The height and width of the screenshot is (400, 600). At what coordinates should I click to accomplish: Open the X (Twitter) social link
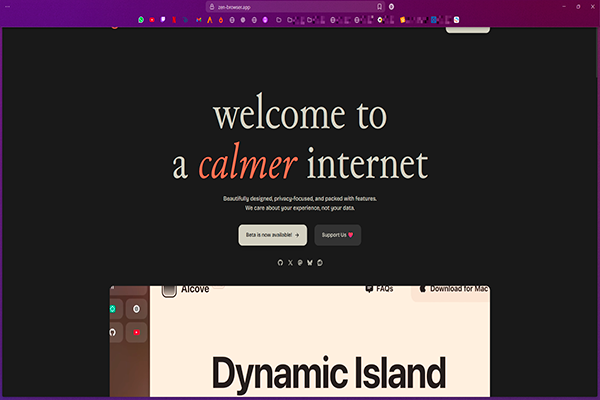point(290,263)
